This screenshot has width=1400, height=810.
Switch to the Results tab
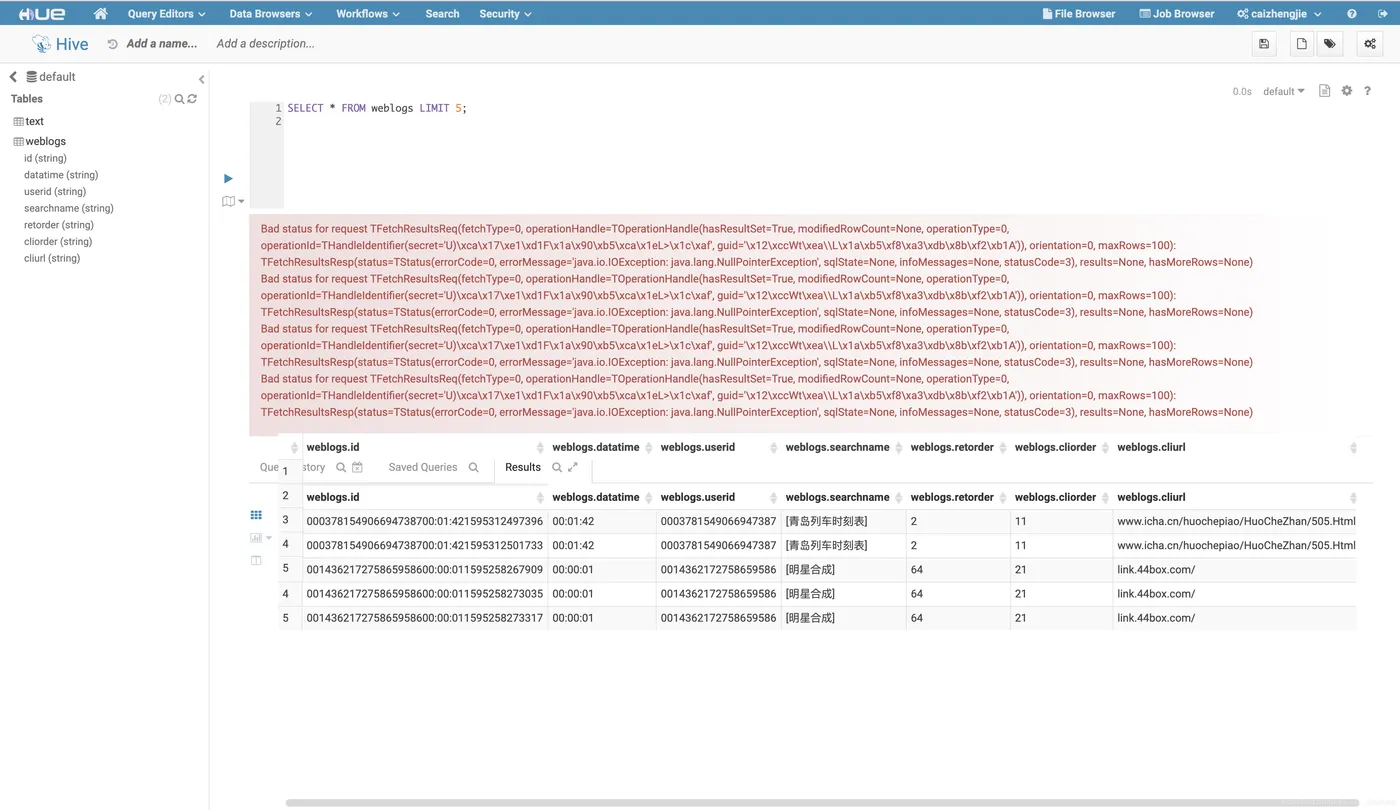click(x=522, y=467)
